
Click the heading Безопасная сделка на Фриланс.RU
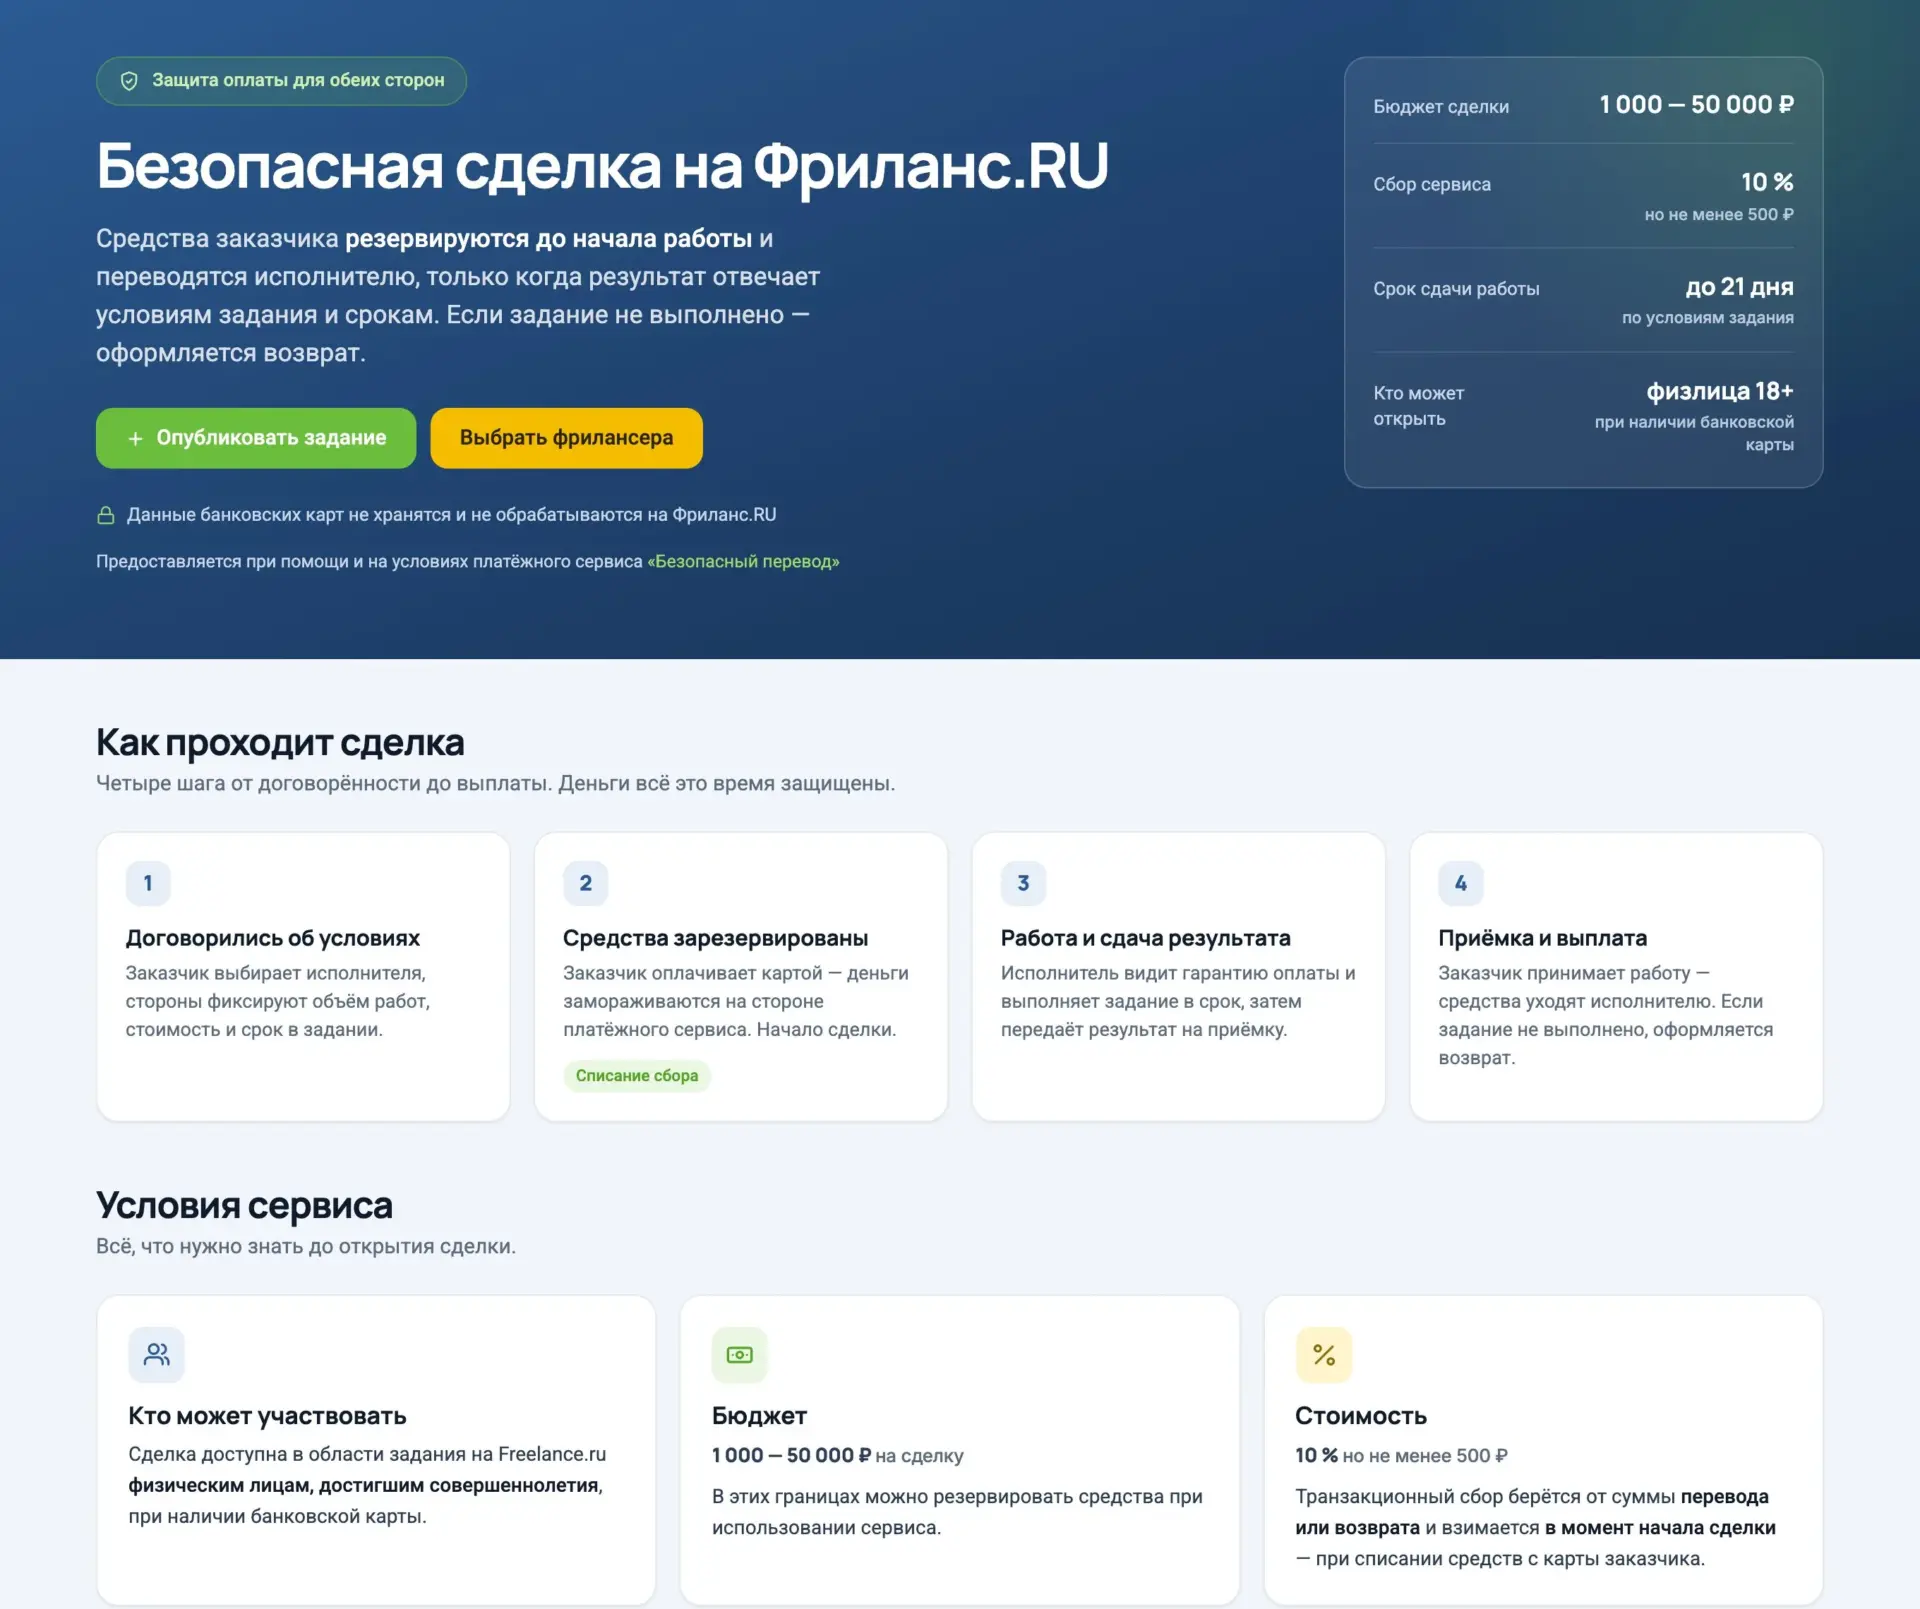pos(602,165)
